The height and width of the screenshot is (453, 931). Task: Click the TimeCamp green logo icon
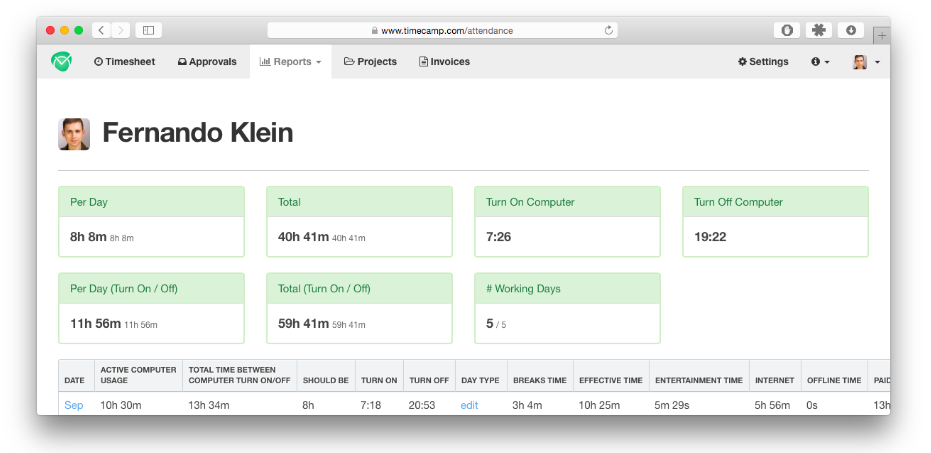coord(62,61)
